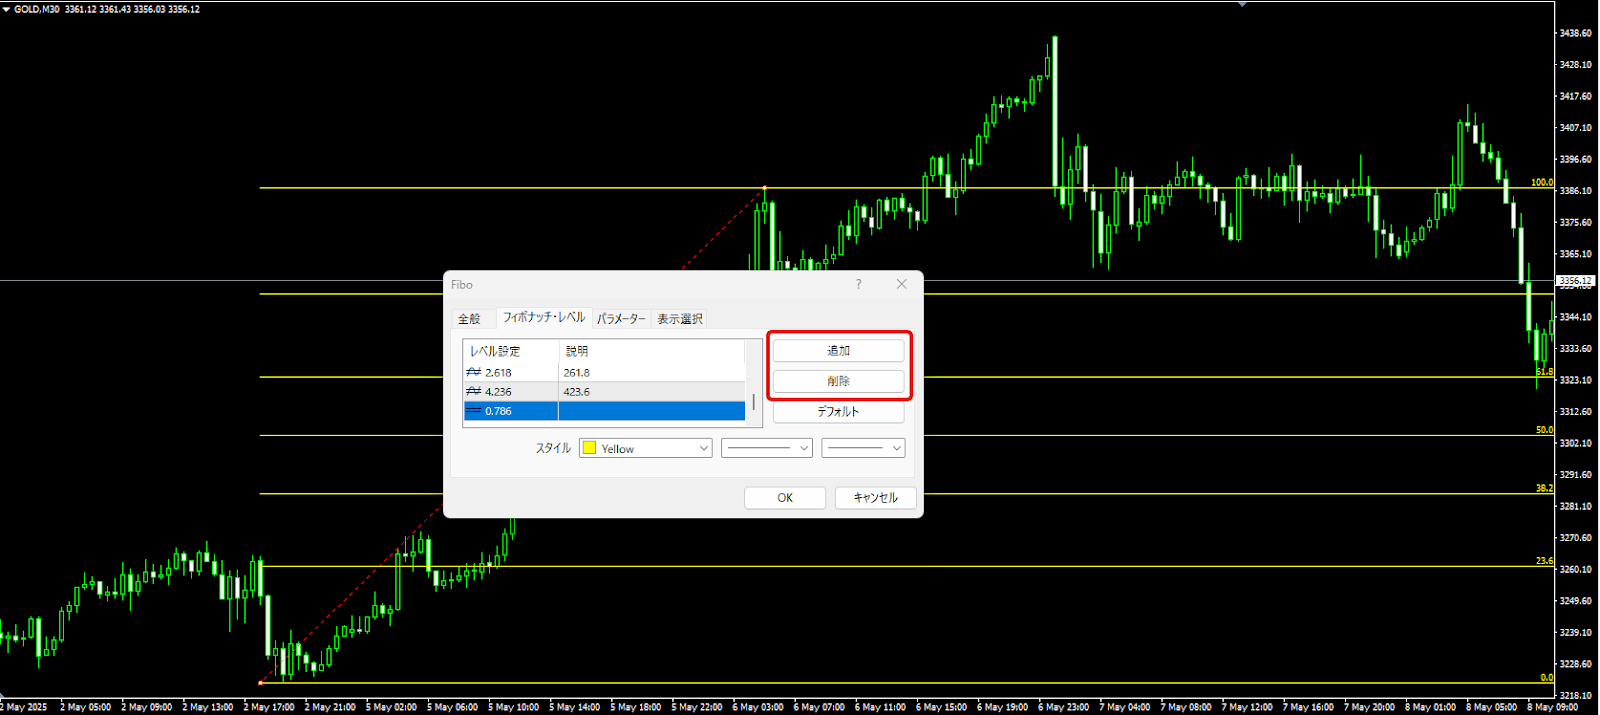Click the 100.0 Fibonacci level label

pyautogui.click(x=1542, y=183)
